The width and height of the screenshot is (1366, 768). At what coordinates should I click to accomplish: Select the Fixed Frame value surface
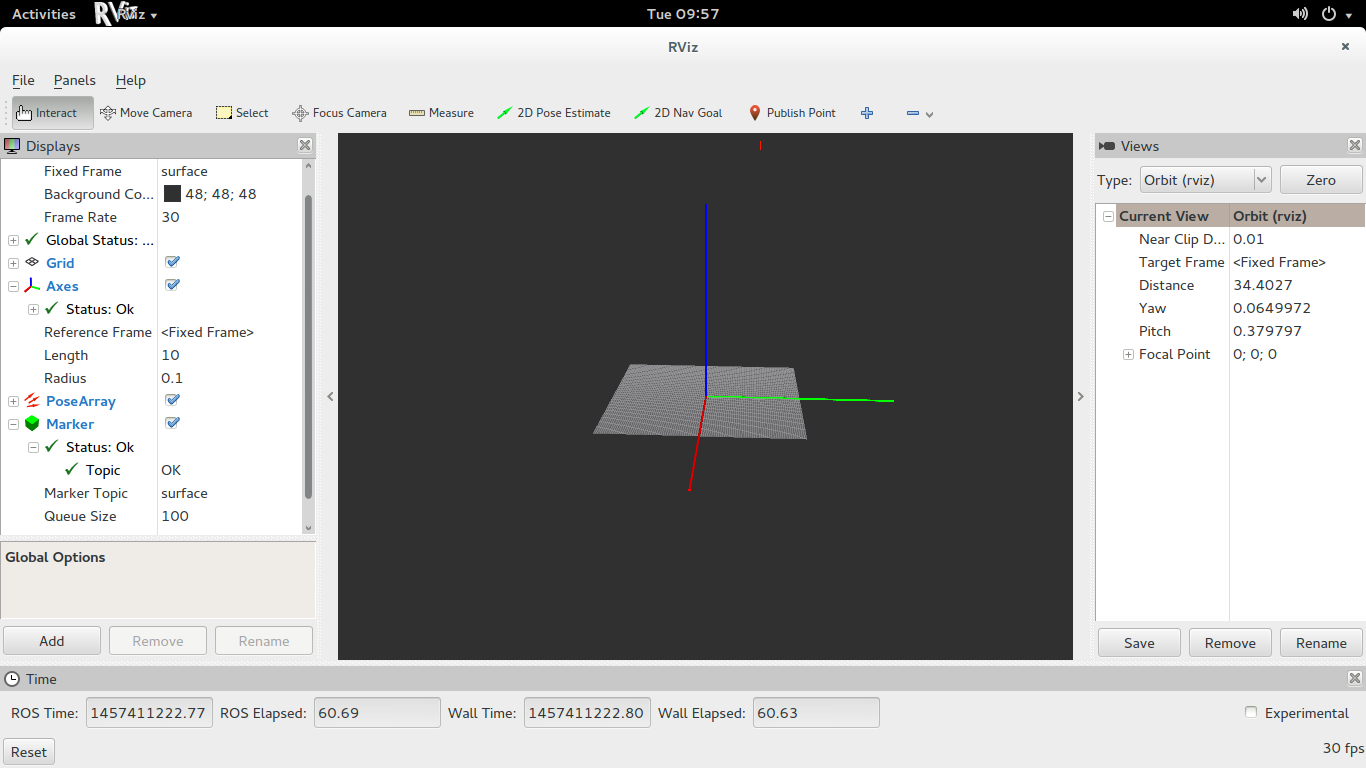(x=184, y=171)
